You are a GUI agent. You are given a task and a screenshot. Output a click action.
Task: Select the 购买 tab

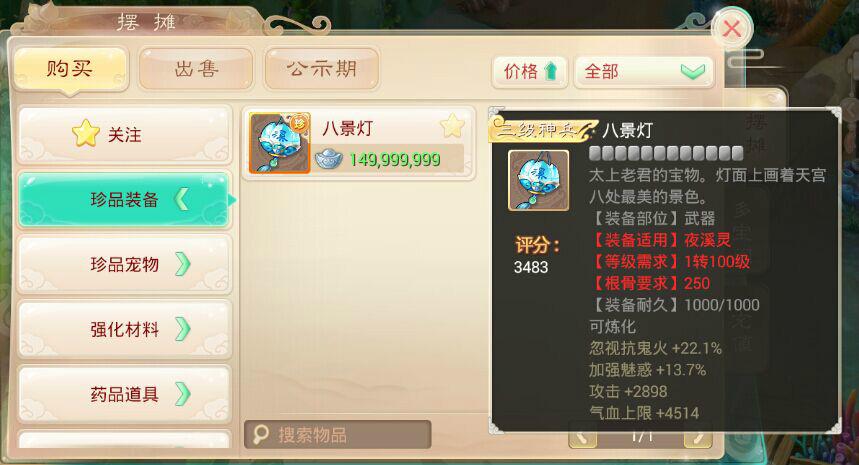point(70,69)
